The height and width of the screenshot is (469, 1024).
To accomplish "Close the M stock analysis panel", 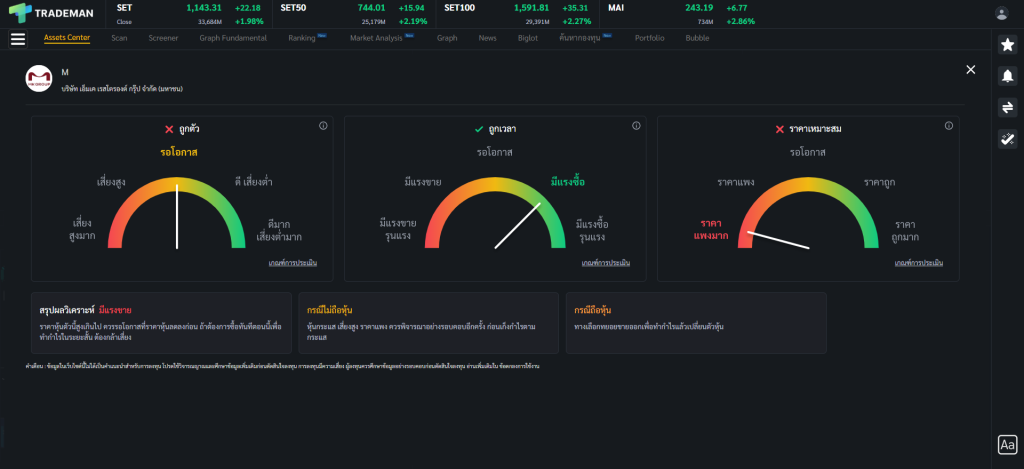I will coord(970,69).
